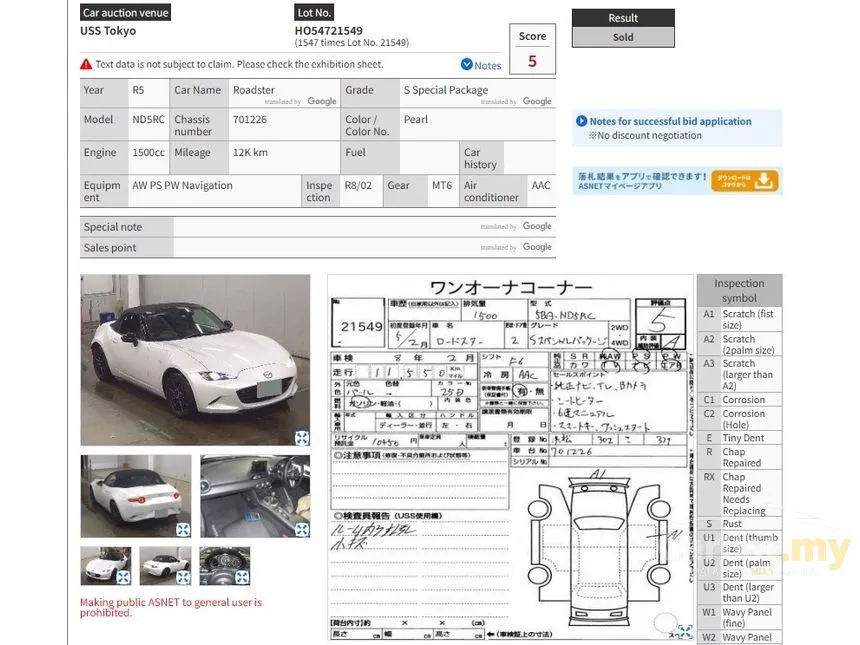
Task: Open the auction inspection sheet image
Action: (511, 458)
